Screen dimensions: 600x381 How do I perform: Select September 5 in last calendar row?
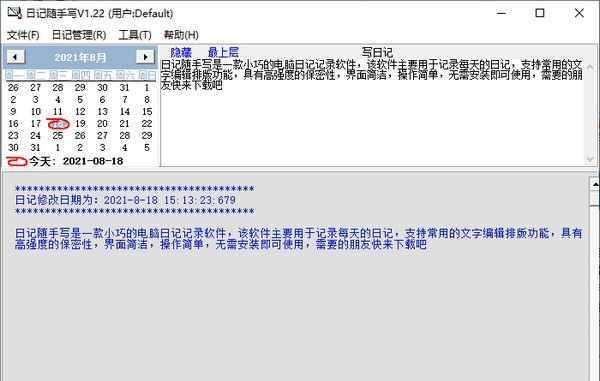(x=147, y=148)
